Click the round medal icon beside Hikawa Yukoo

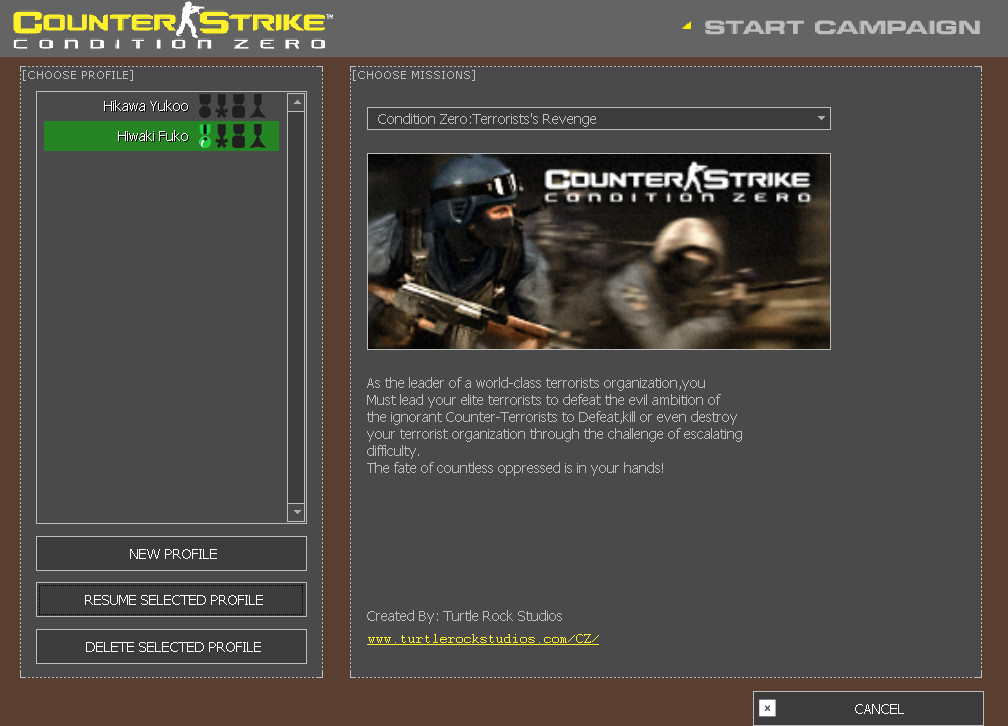tap(205, 110)
